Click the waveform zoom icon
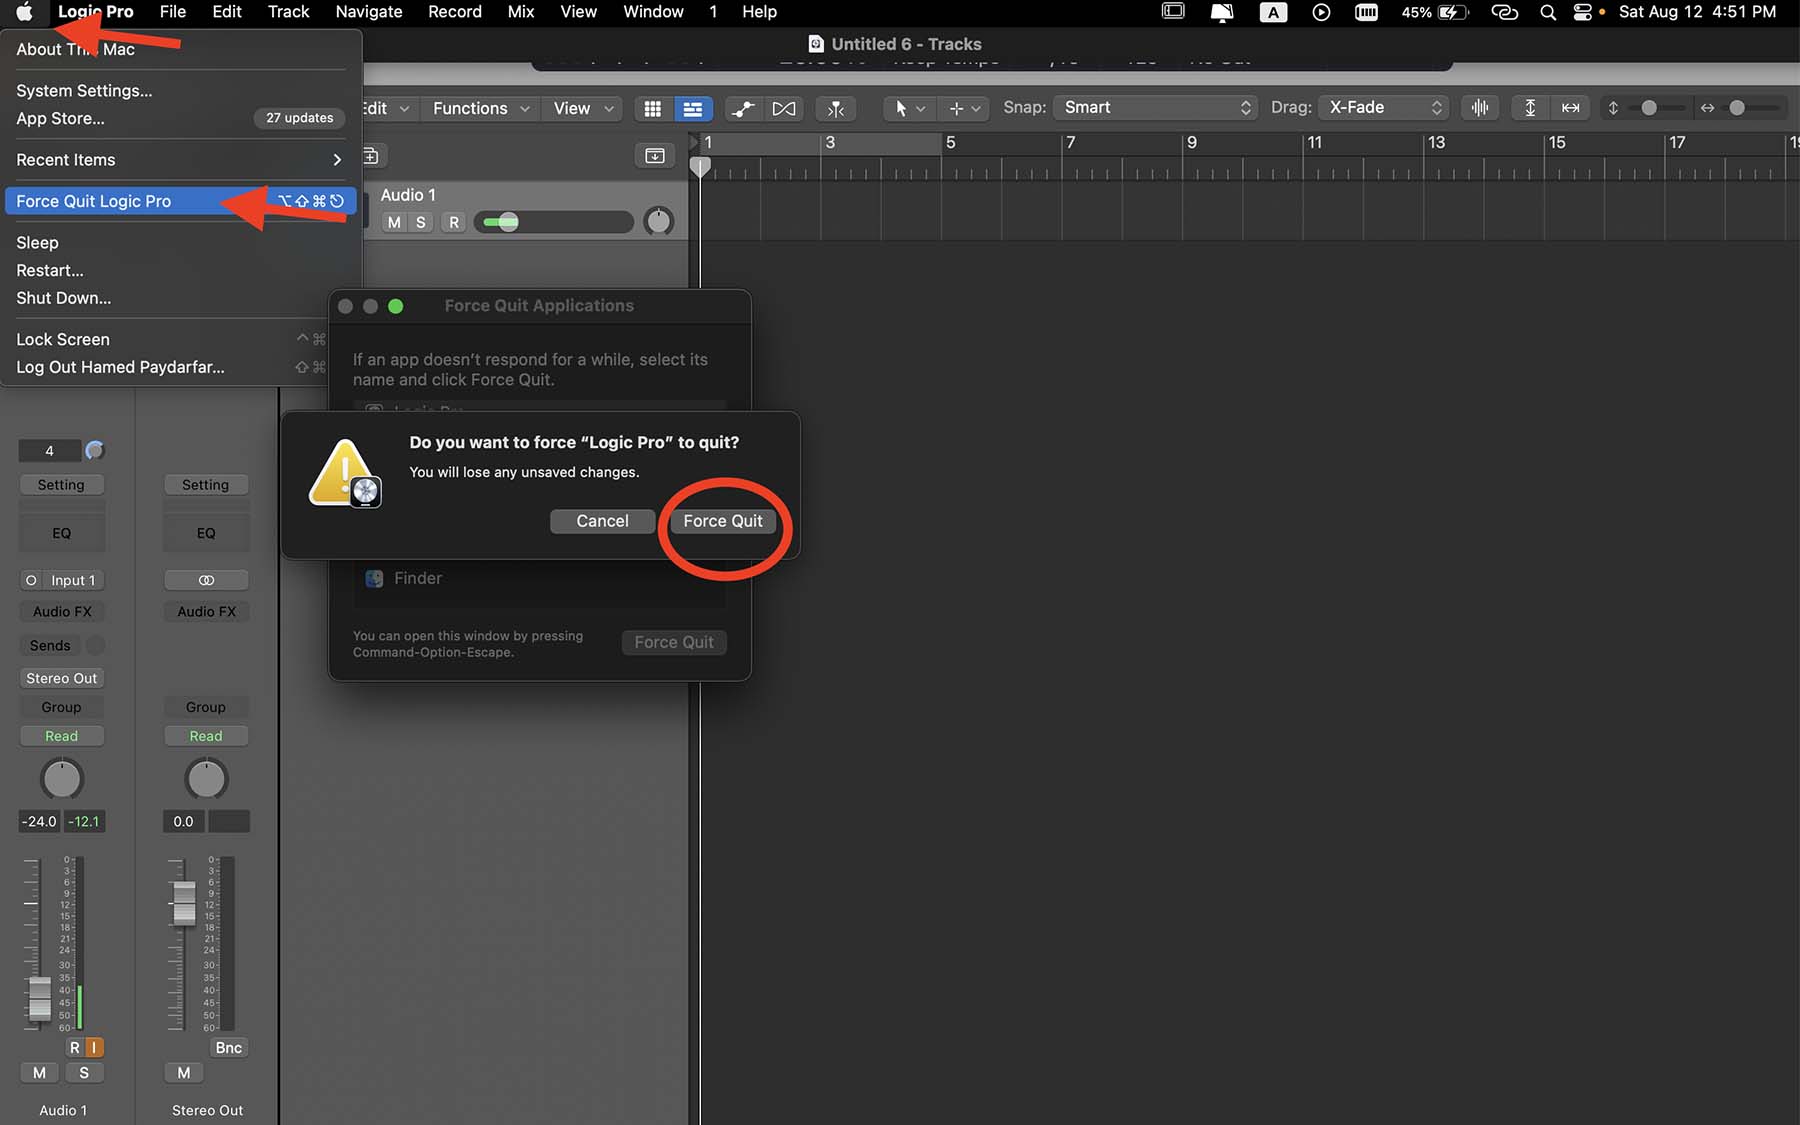Image resolution: width=1800 pixels, height=1125 pixels. pyautogui.click(x=1480, y=108)
